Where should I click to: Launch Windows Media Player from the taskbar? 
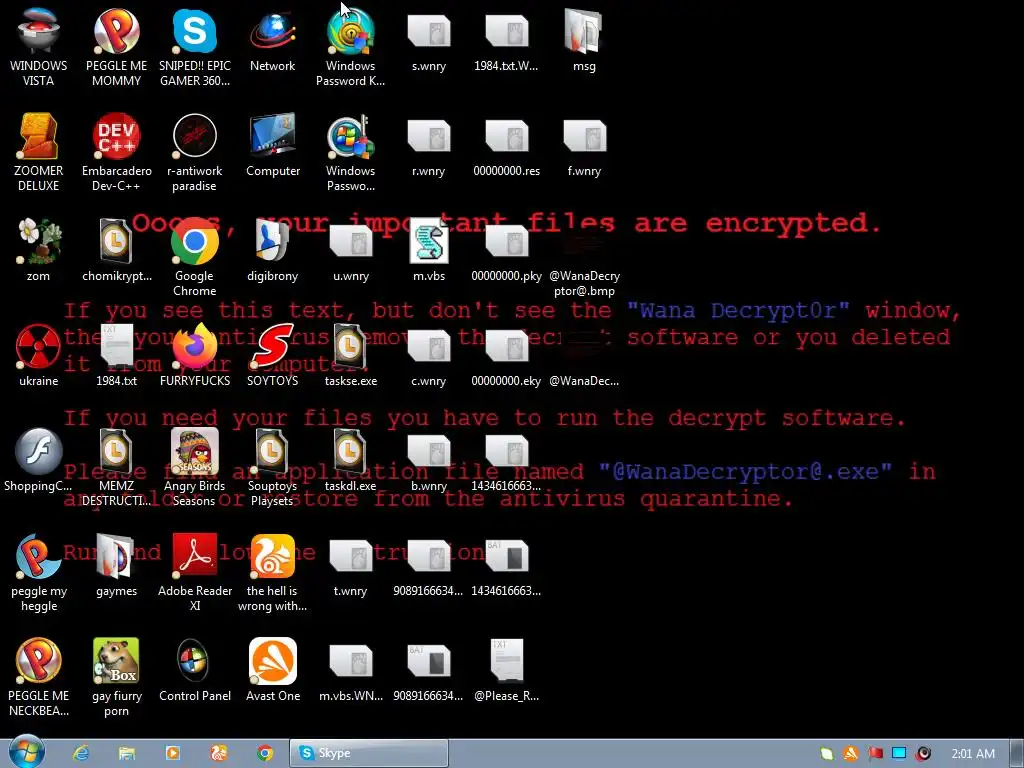(x=172, y=753)
